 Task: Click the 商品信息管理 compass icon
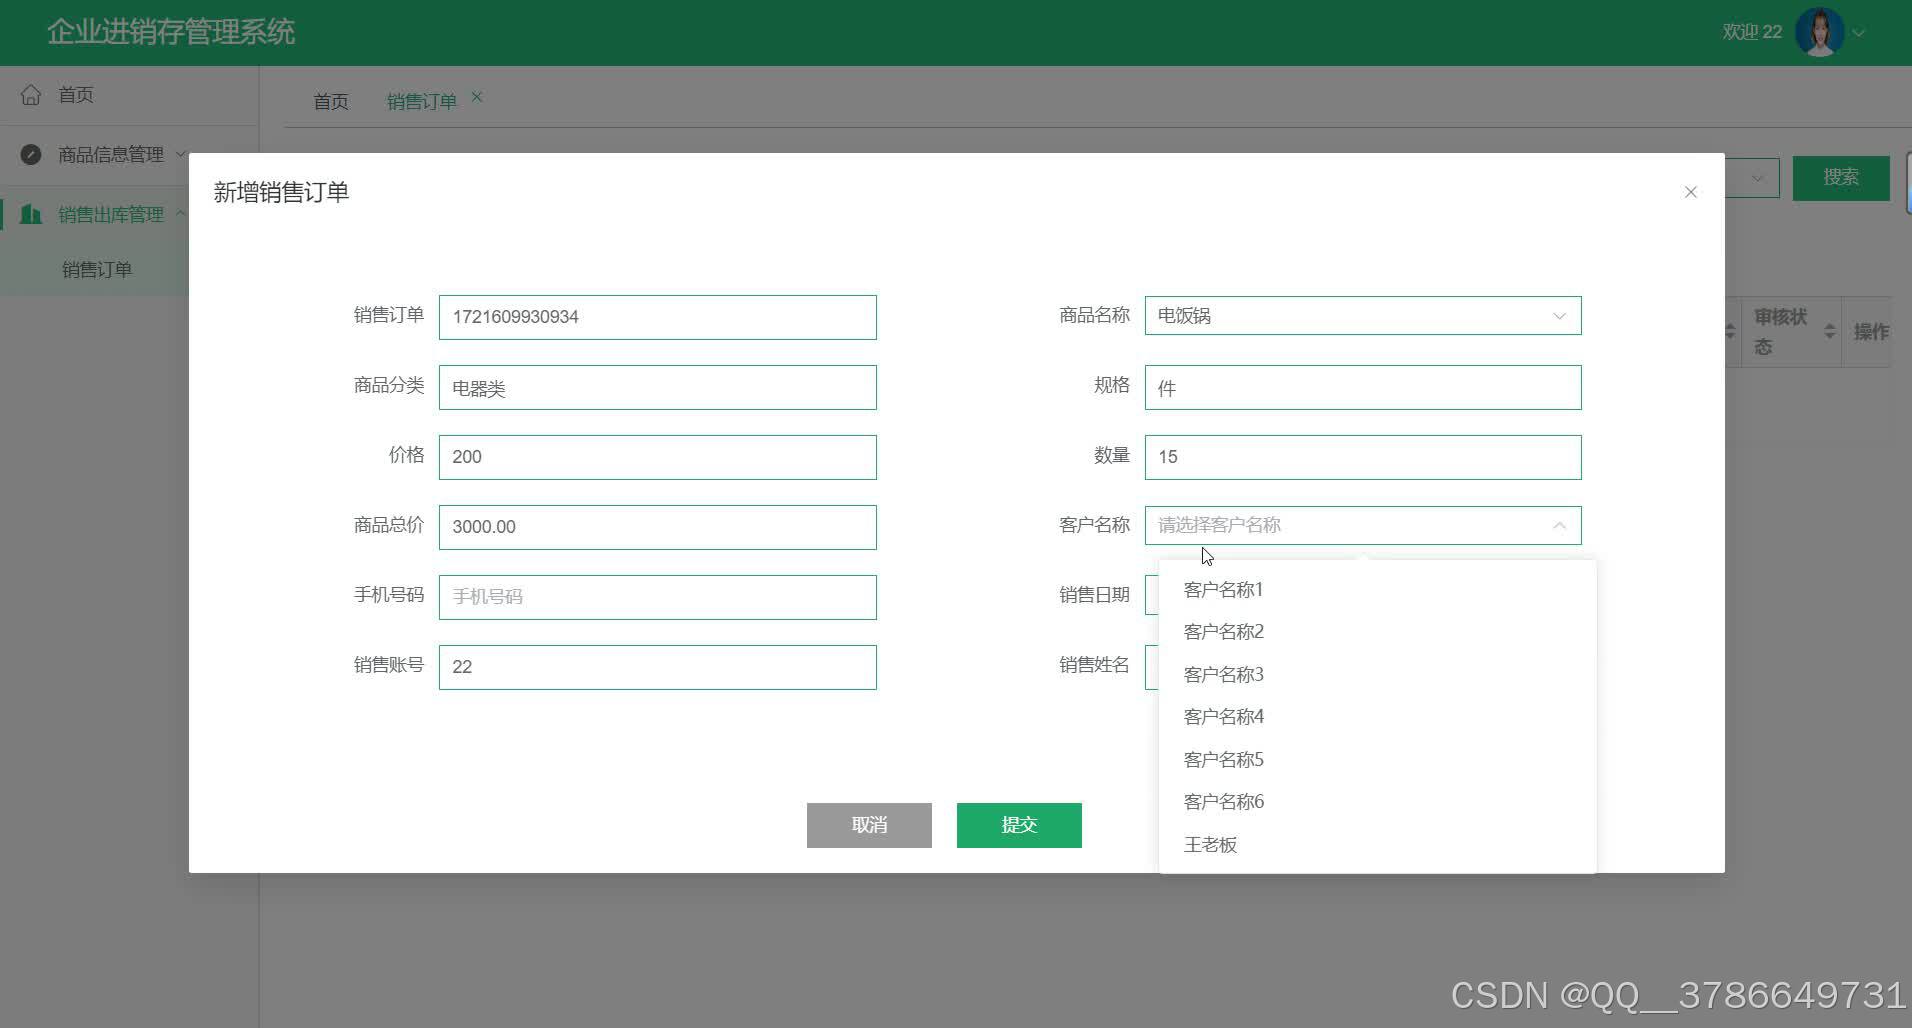tap(31, 154)
